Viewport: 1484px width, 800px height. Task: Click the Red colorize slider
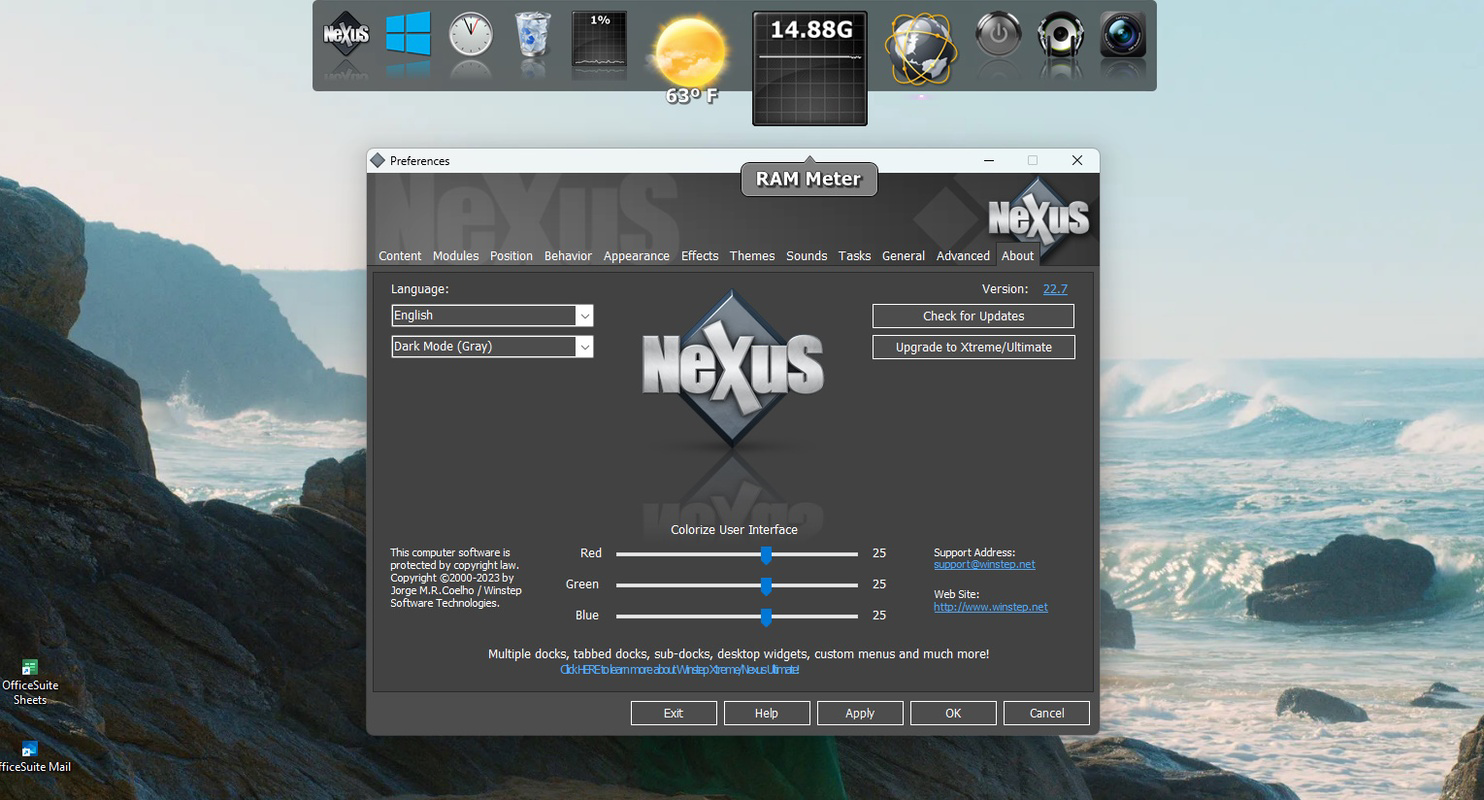tap(737, 554)
